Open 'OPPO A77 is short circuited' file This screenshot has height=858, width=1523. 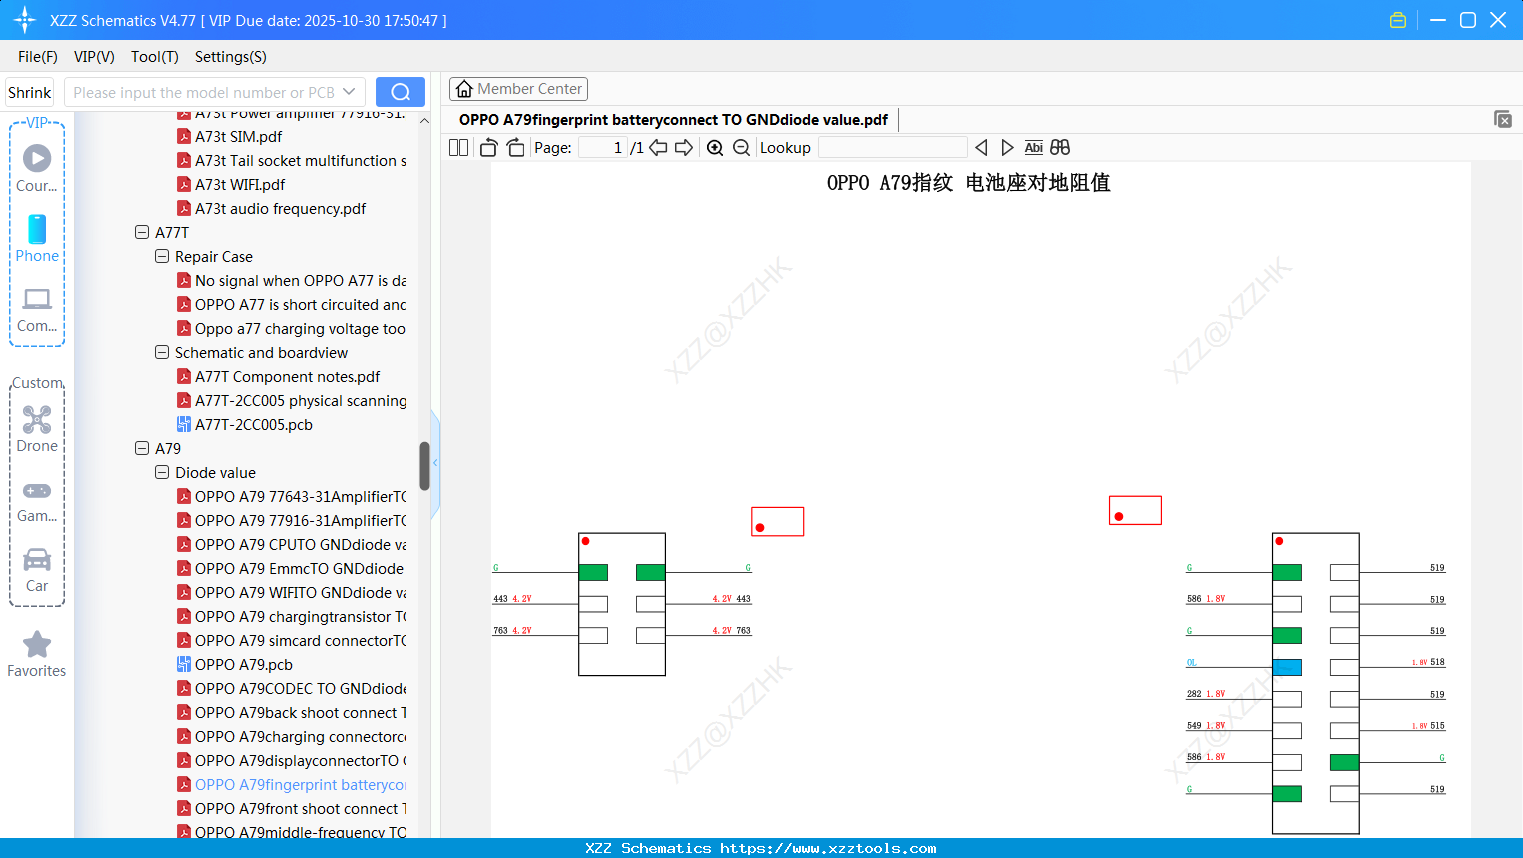292,304
